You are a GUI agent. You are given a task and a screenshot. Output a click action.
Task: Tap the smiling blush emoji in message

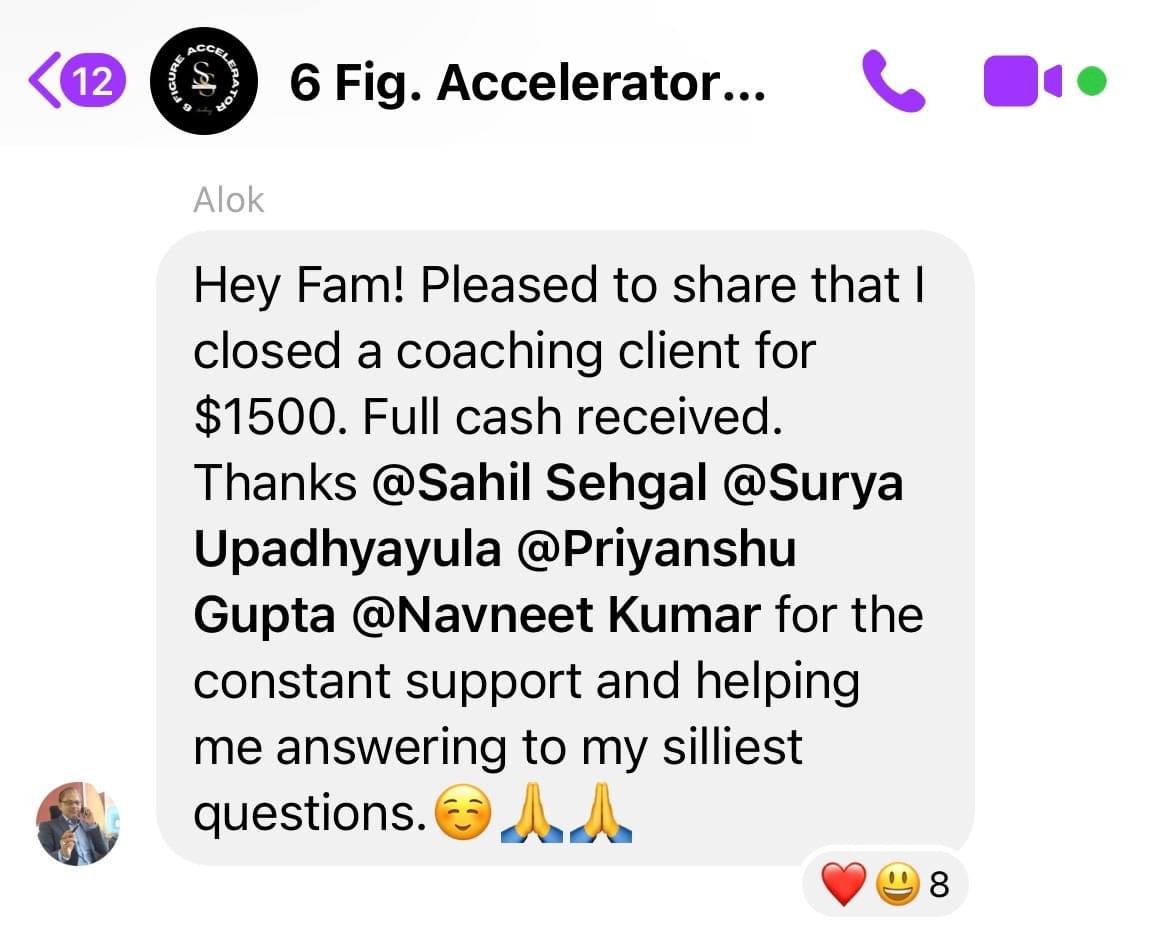(x=463, y=813)
